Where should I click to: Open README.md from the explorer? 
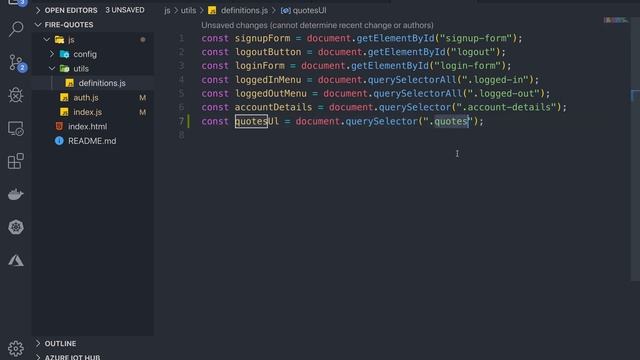[93, 141]
